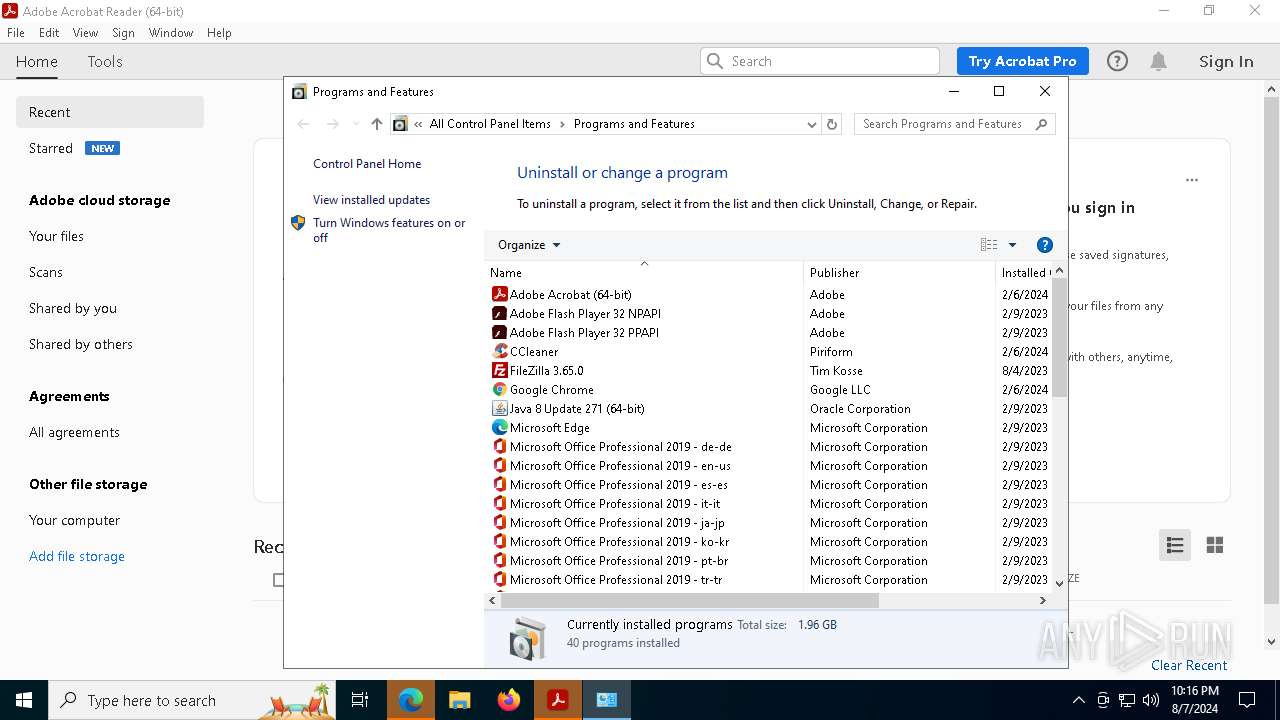Go up one level in Control Panel
Screen dimensions: 1280x720
376,124
